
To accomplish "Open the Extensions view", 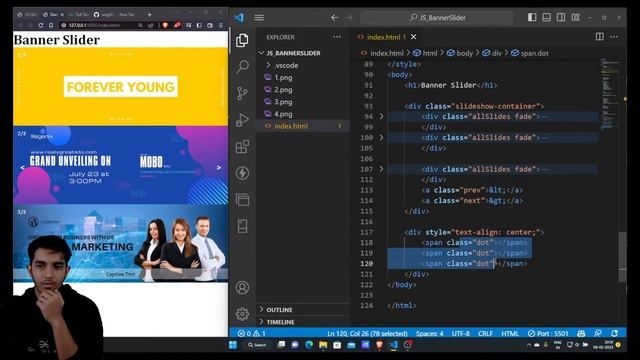I will (x=242, y=147).
